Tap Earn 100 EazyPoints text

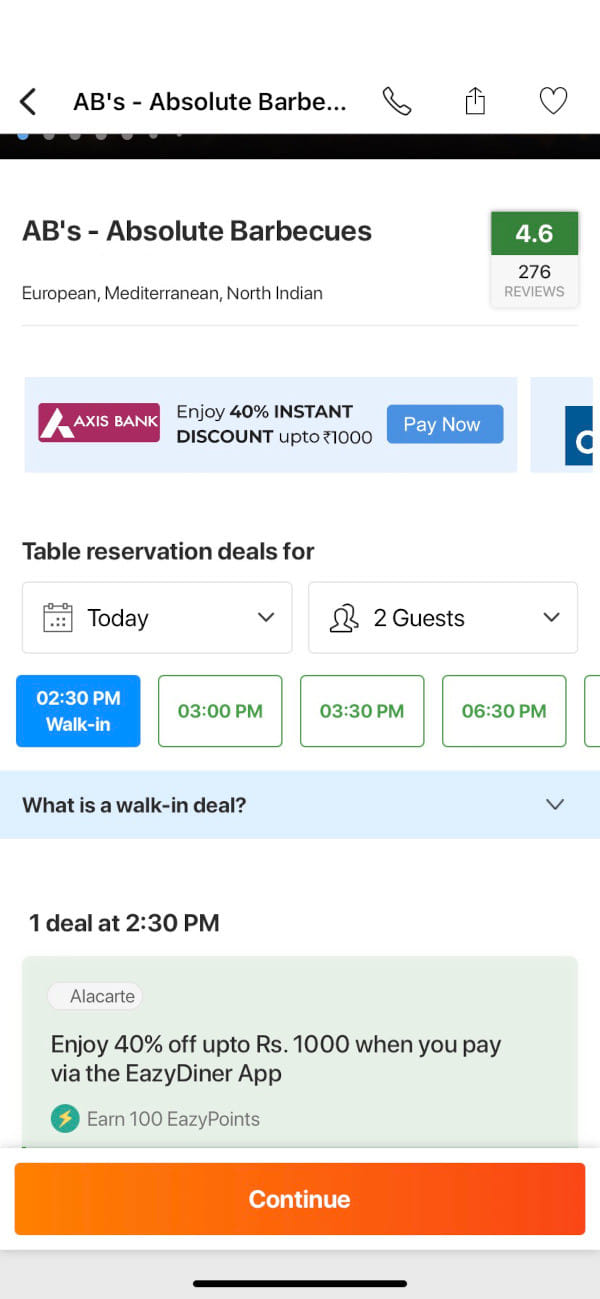click(x=173, y=1119)
